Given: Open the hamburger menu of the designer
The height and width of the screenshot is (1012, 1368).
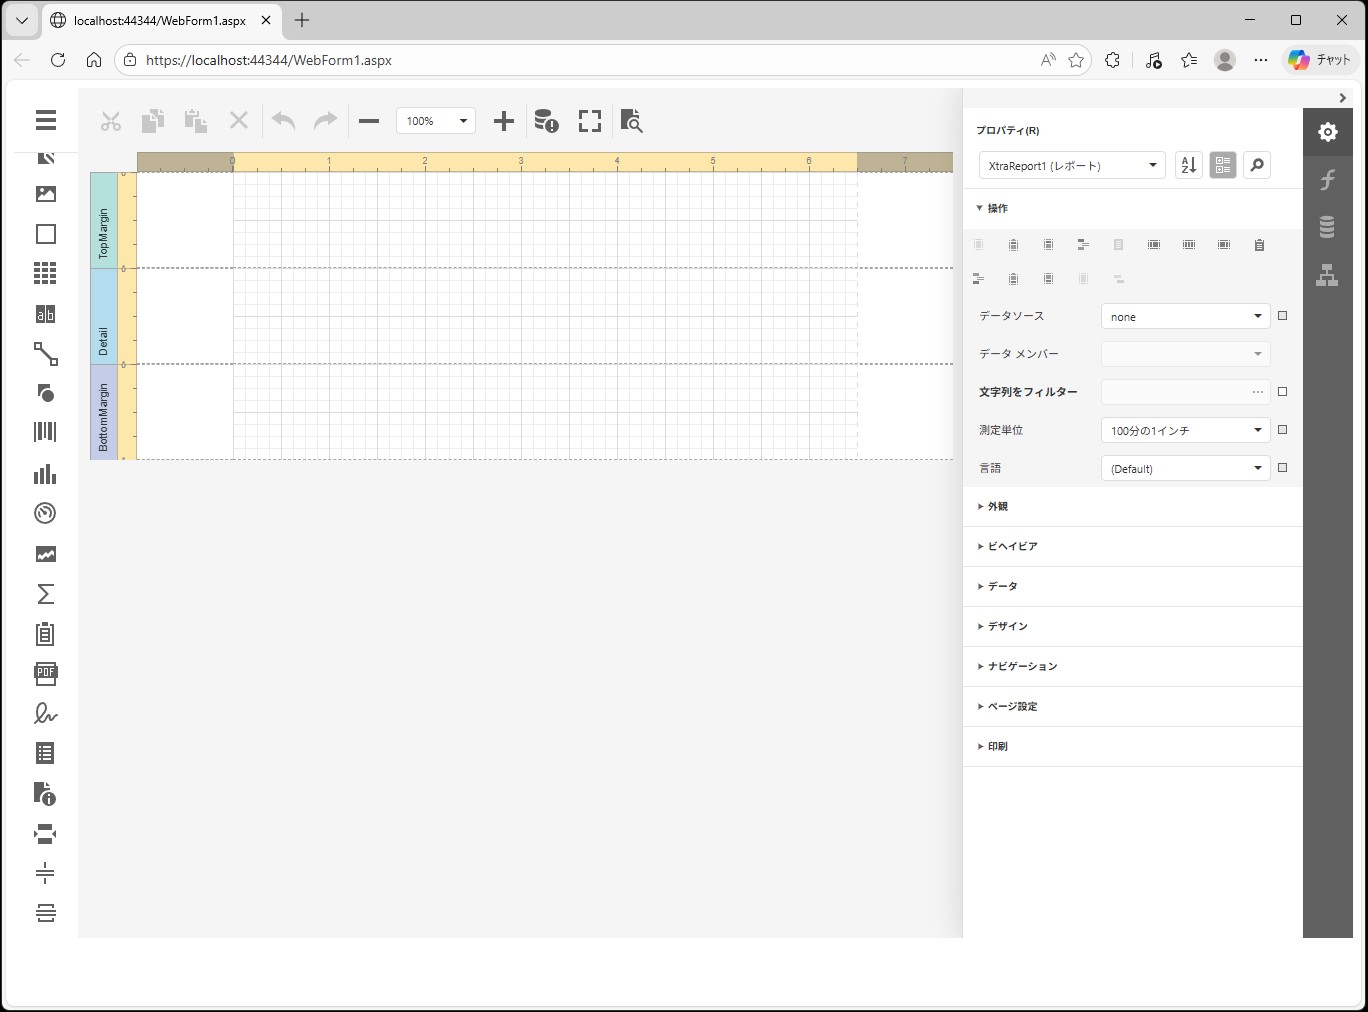Looking at the screenshot, I should coord(45,120).
